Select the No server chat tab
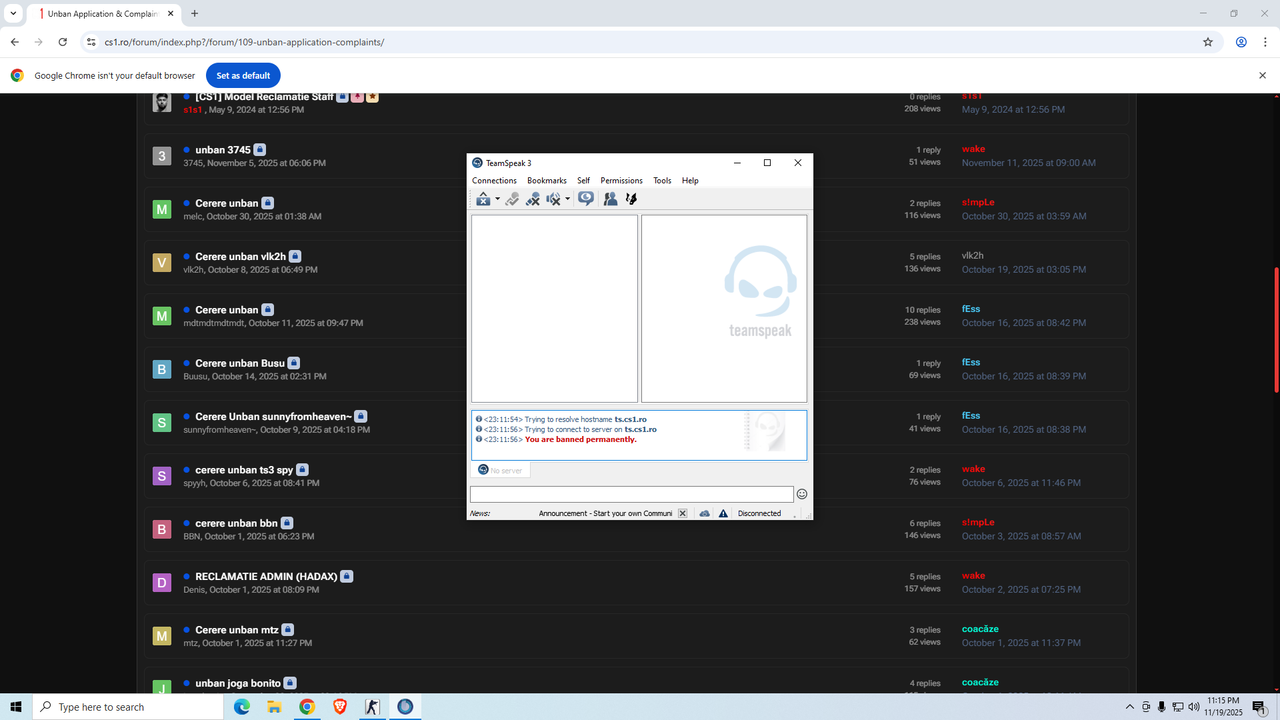1280x720 pixels. pyautogui.click(x=500, y=470)
